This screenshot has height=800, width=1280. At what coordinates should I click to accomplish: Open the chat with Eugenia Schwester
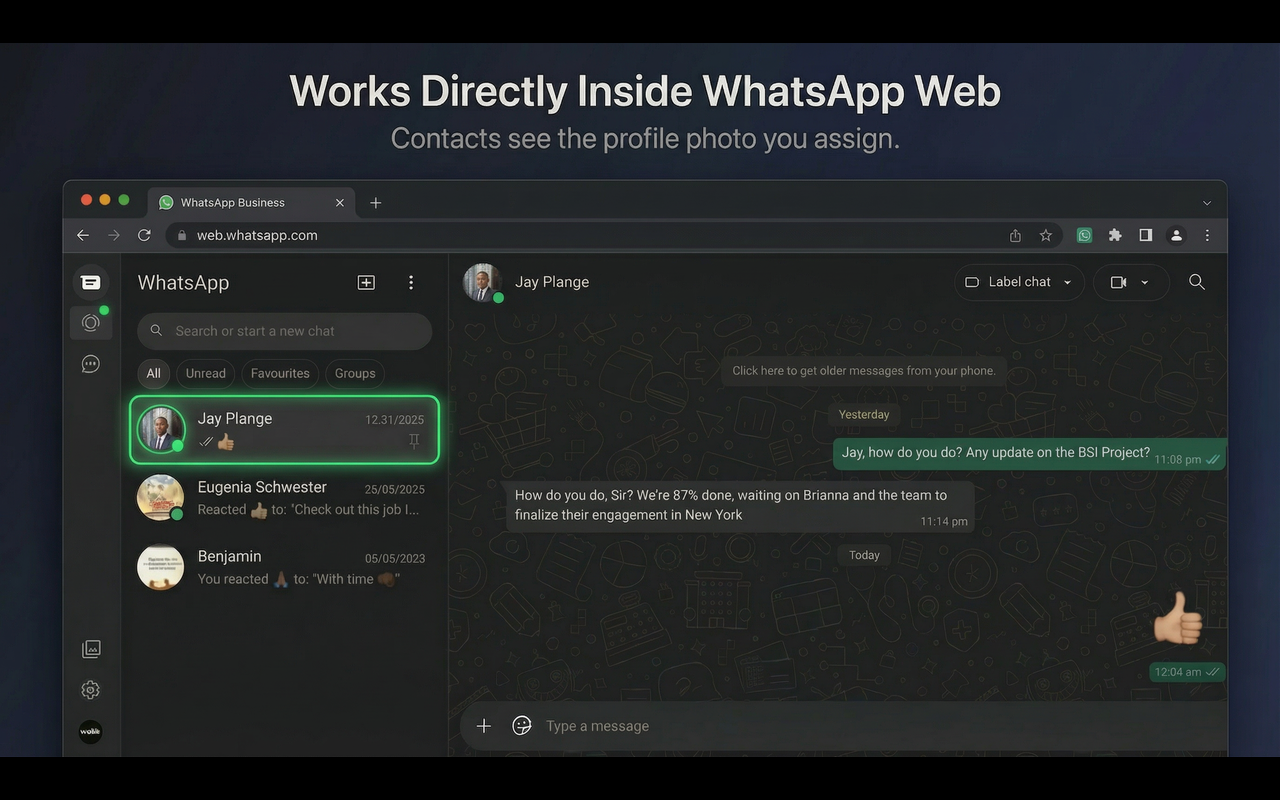coord(284,497)
